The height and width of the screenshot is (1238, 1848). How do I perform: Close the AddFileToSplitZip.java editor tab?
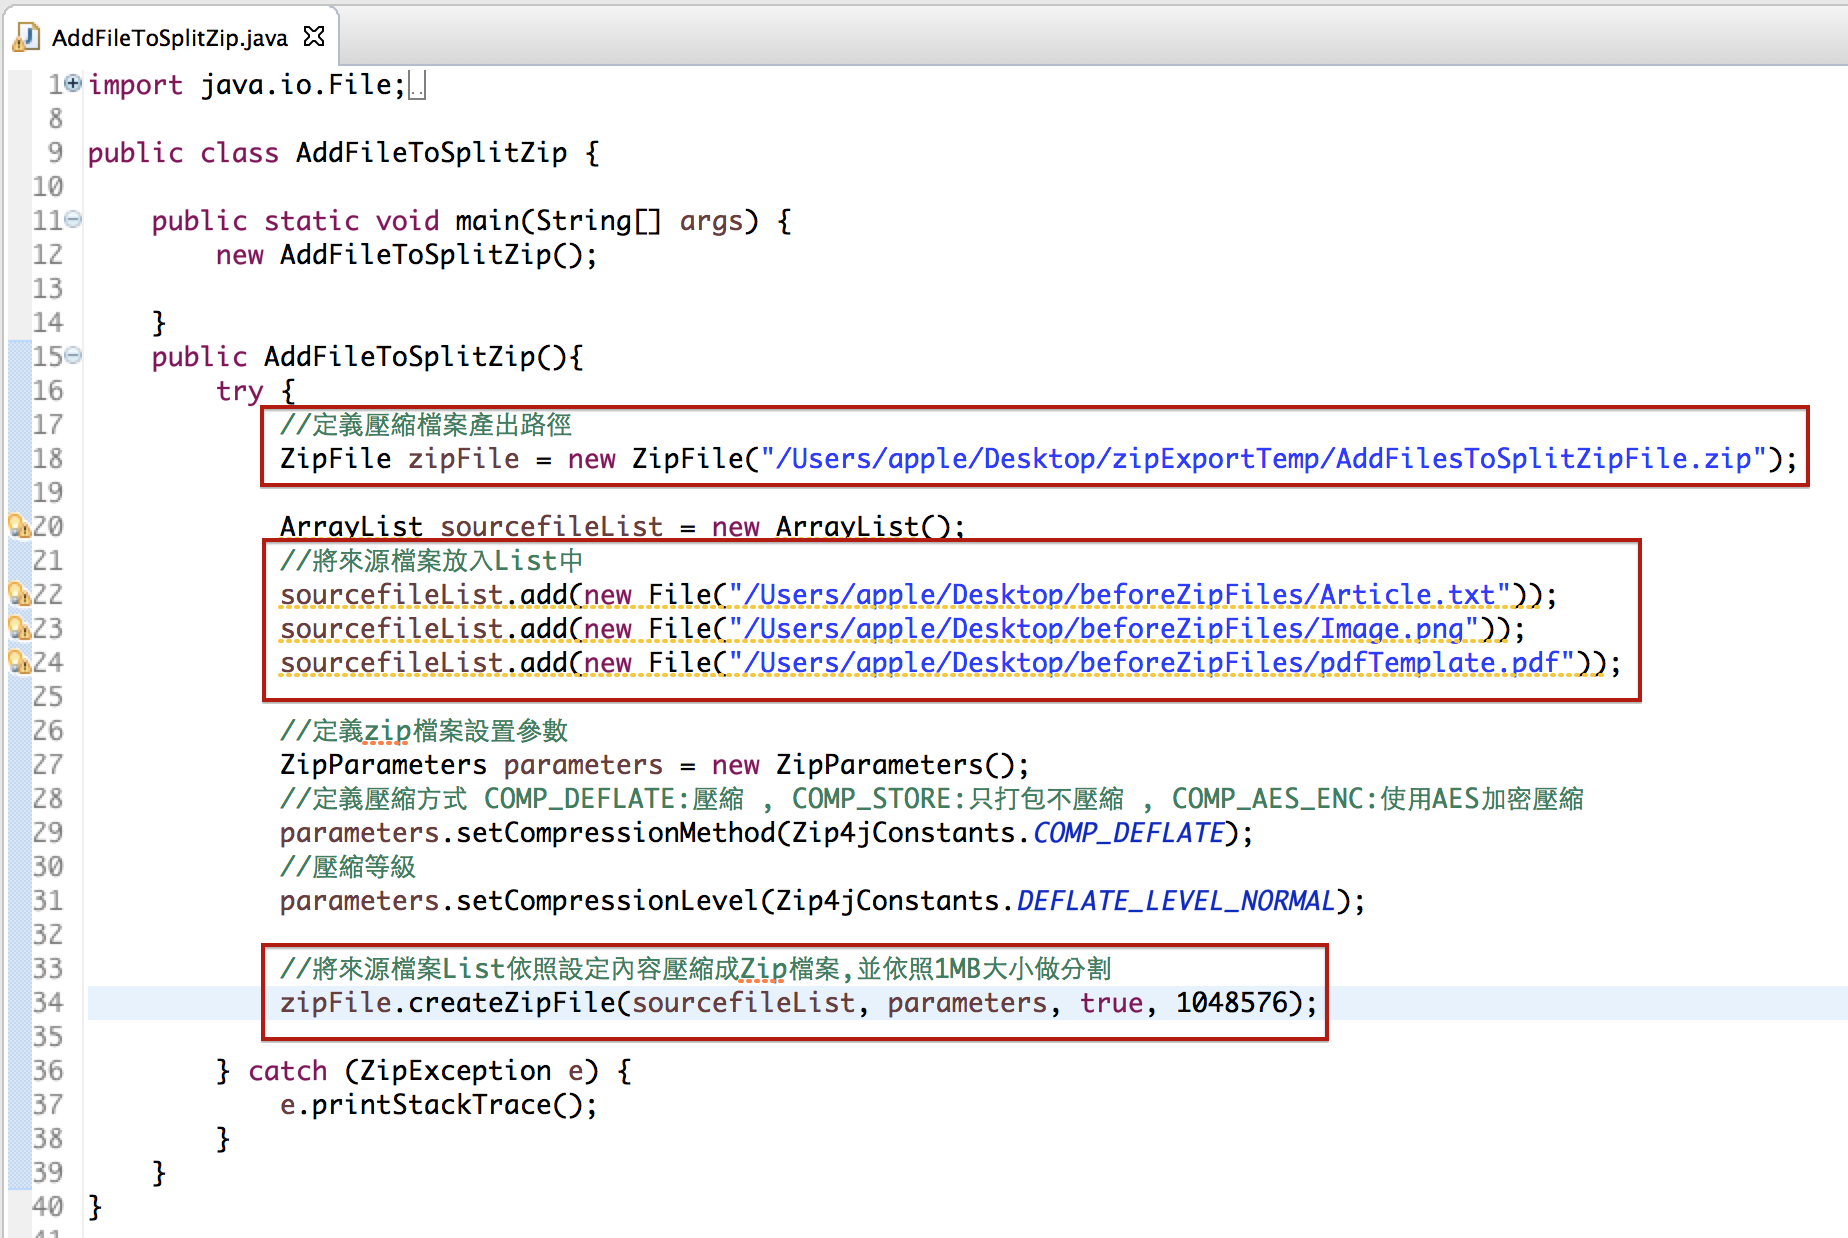click(314, 37)
